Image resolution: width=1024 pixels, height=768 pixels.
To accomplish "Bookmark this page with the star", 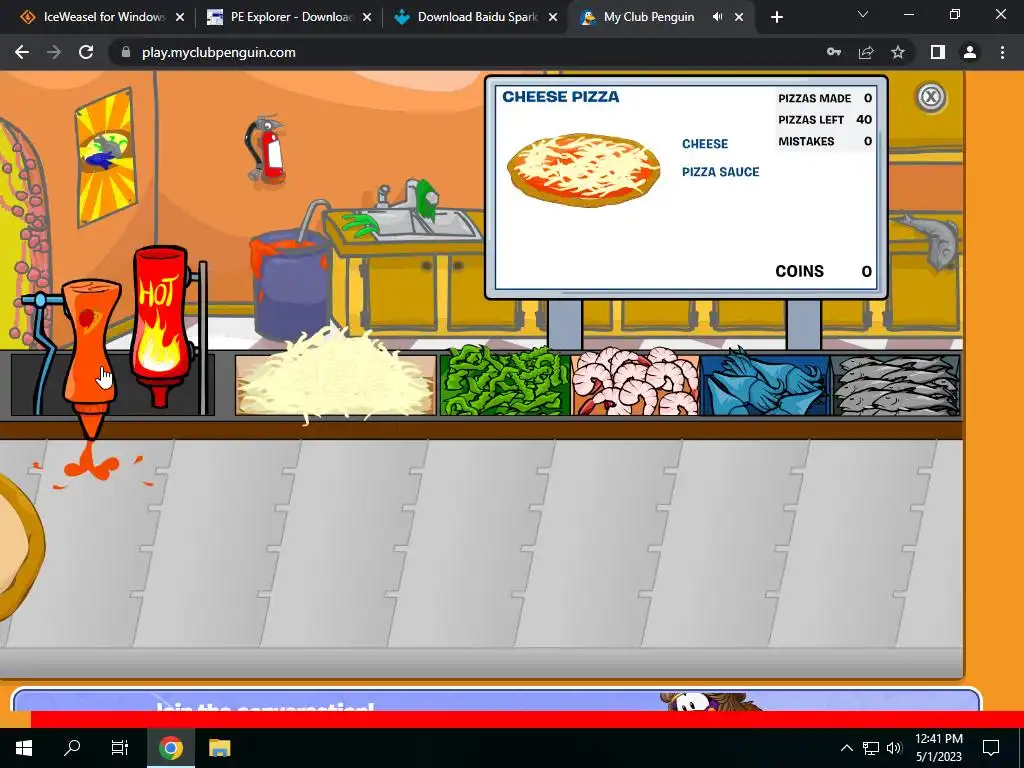I will pyautogui.click(x=898, y=52).
